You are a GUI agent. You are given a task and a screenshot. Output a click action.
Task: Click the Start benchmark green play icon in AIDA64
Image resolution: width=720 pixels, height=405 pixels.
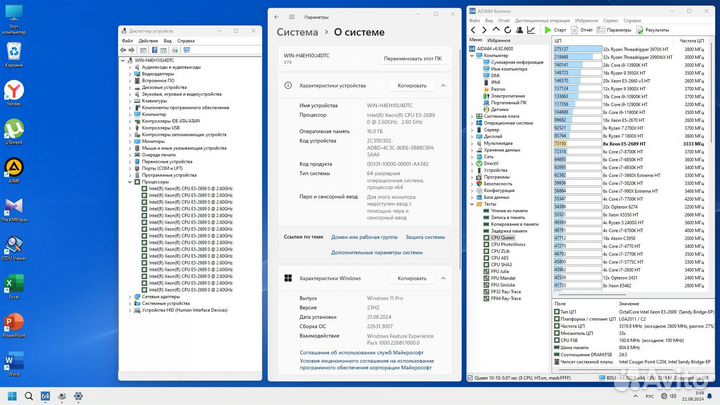click(547, 30)
